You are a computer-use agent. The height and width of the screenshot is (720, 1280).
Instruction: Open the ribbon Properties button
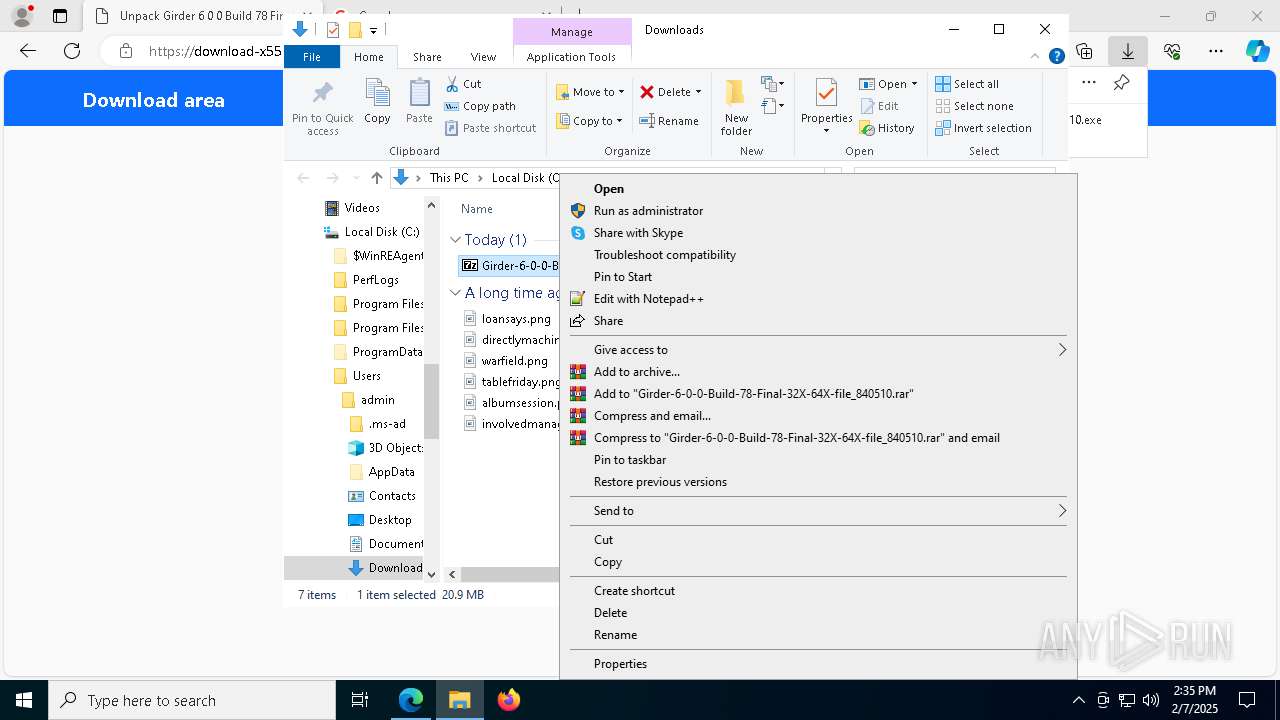coord(826,106)
